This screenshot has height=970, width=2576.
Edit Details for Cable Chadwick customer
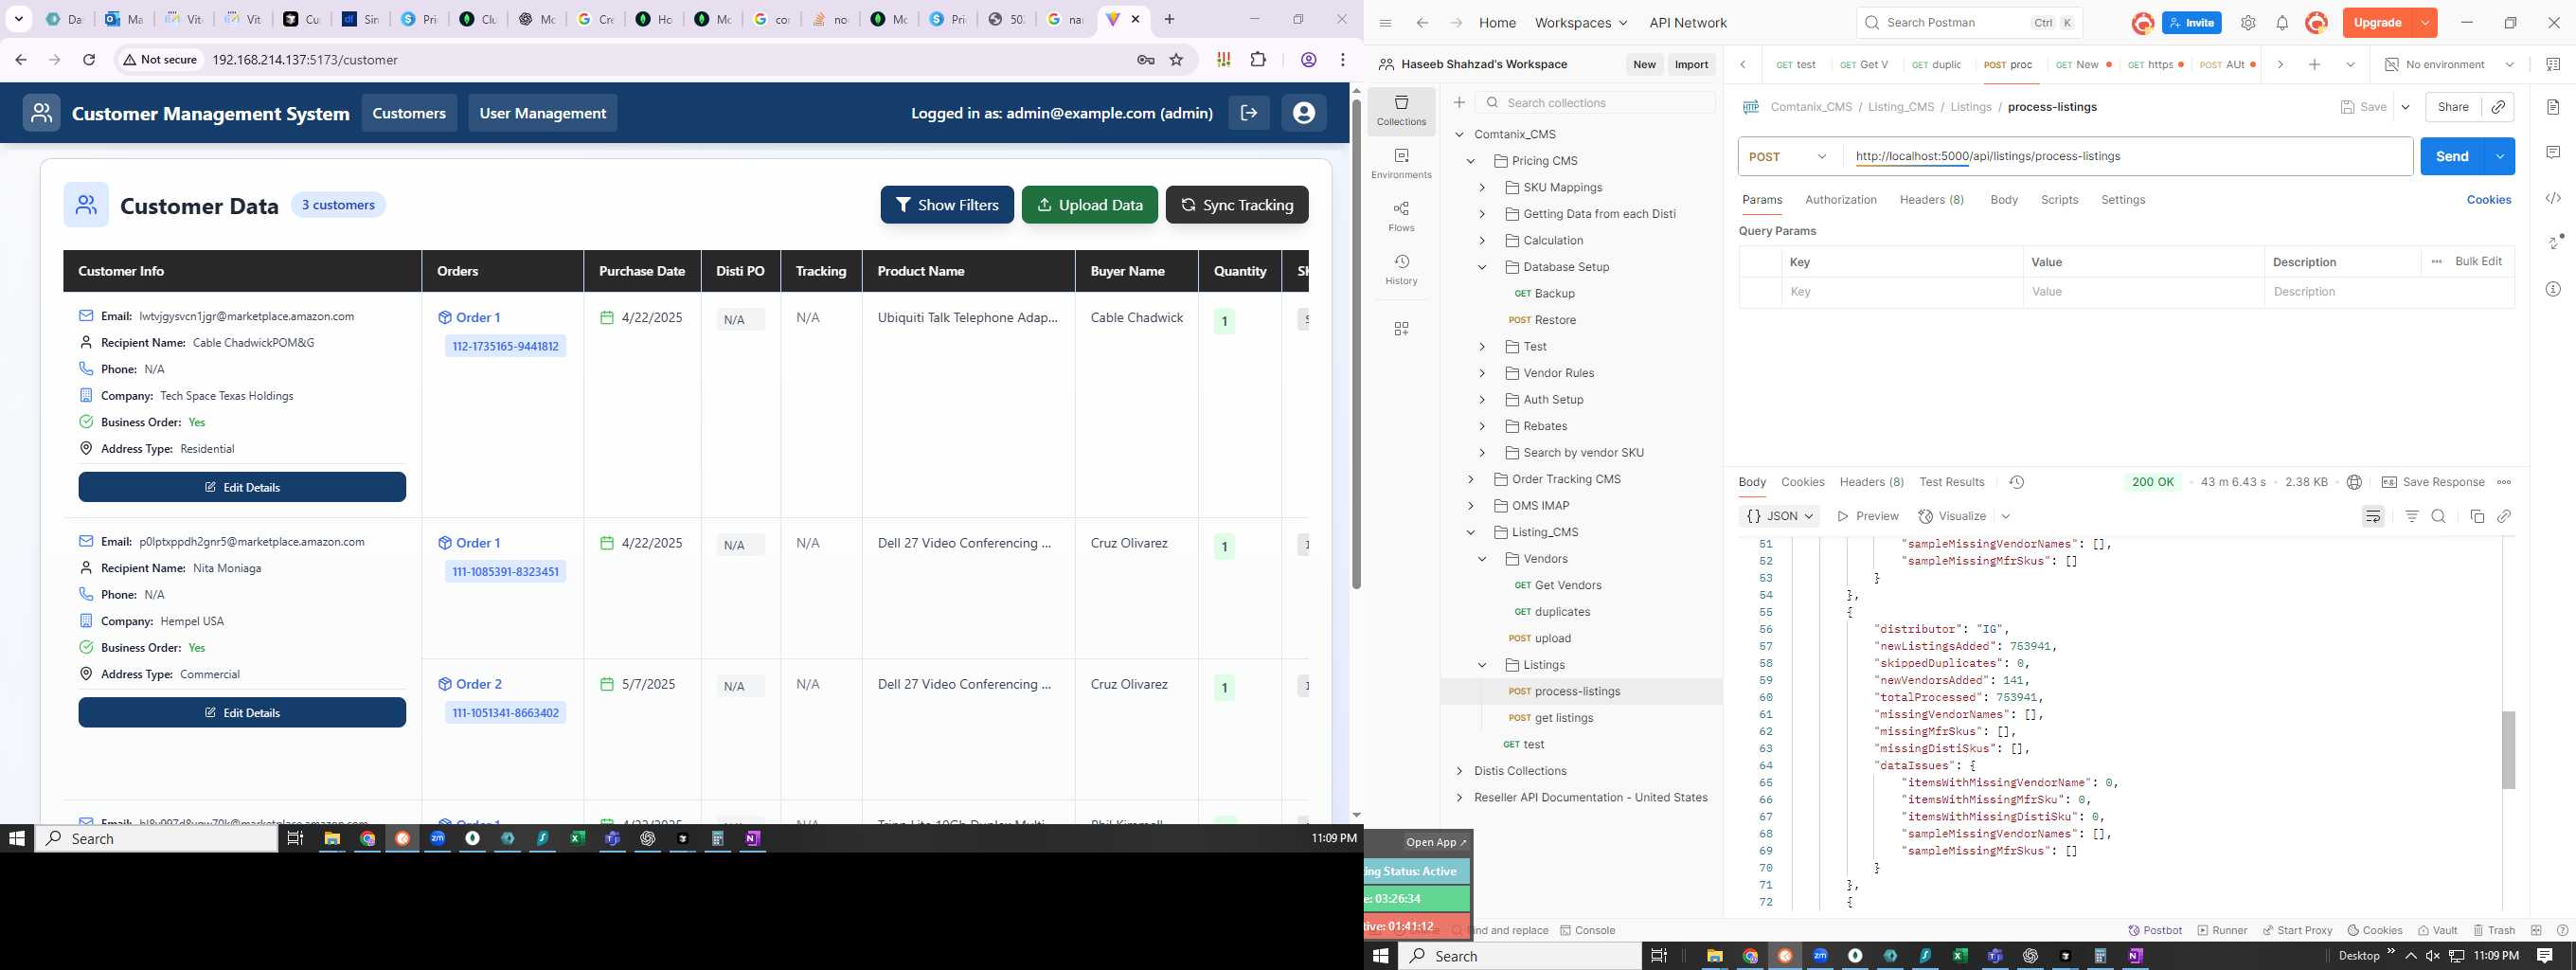(242, 487)
